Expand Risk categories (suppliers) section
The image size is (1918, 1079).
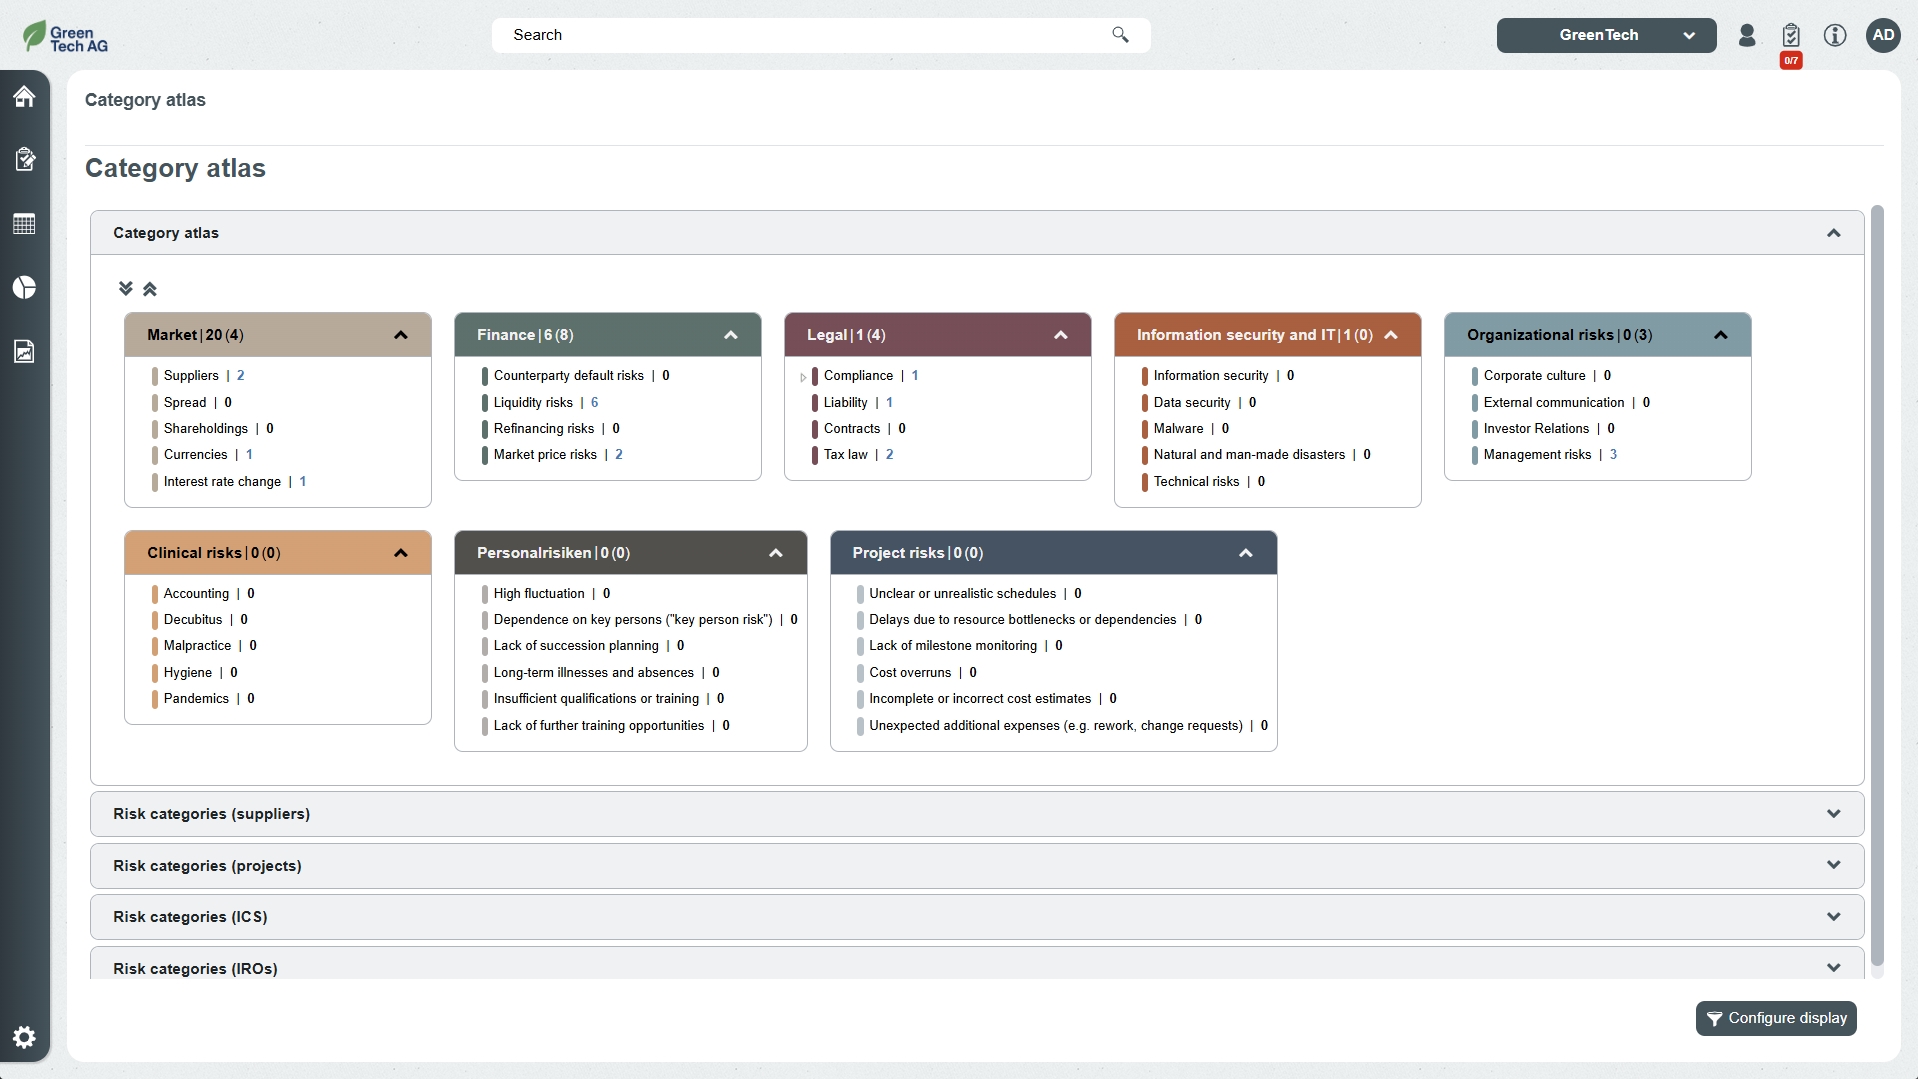976,814
